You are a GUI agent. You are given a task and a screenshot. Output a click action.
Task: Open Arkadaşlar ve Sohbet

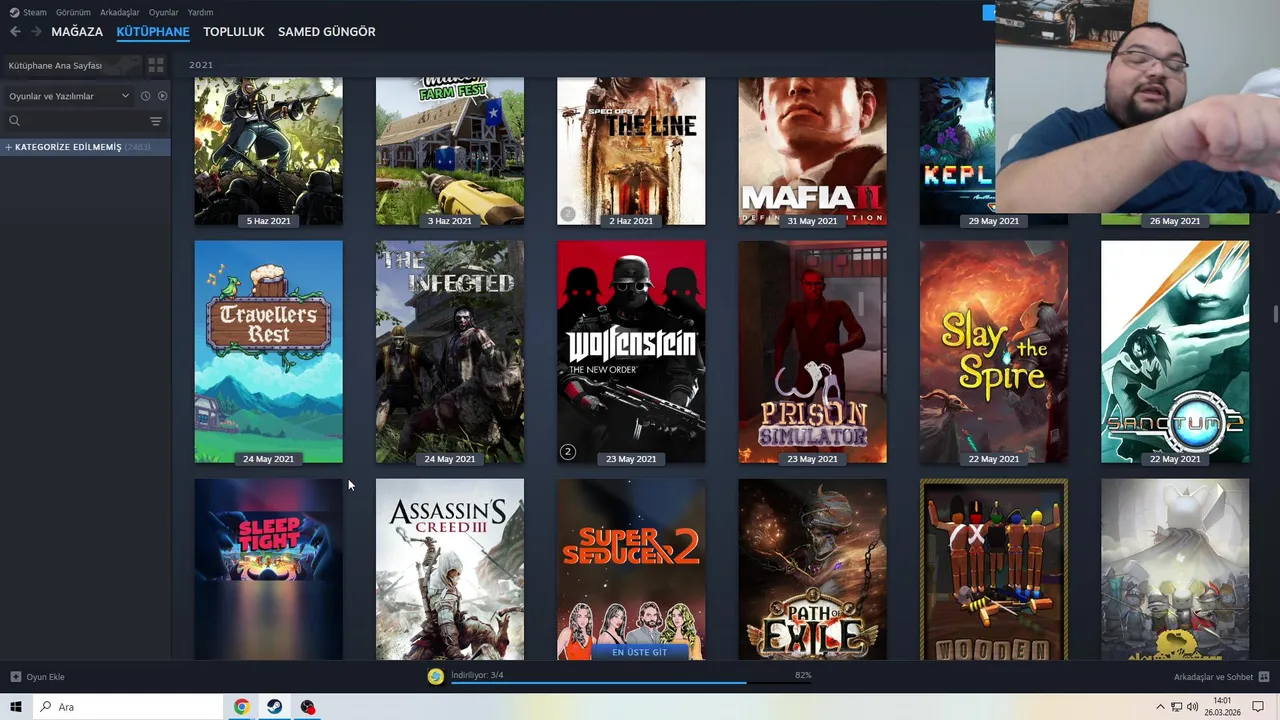click(1213, 677)
